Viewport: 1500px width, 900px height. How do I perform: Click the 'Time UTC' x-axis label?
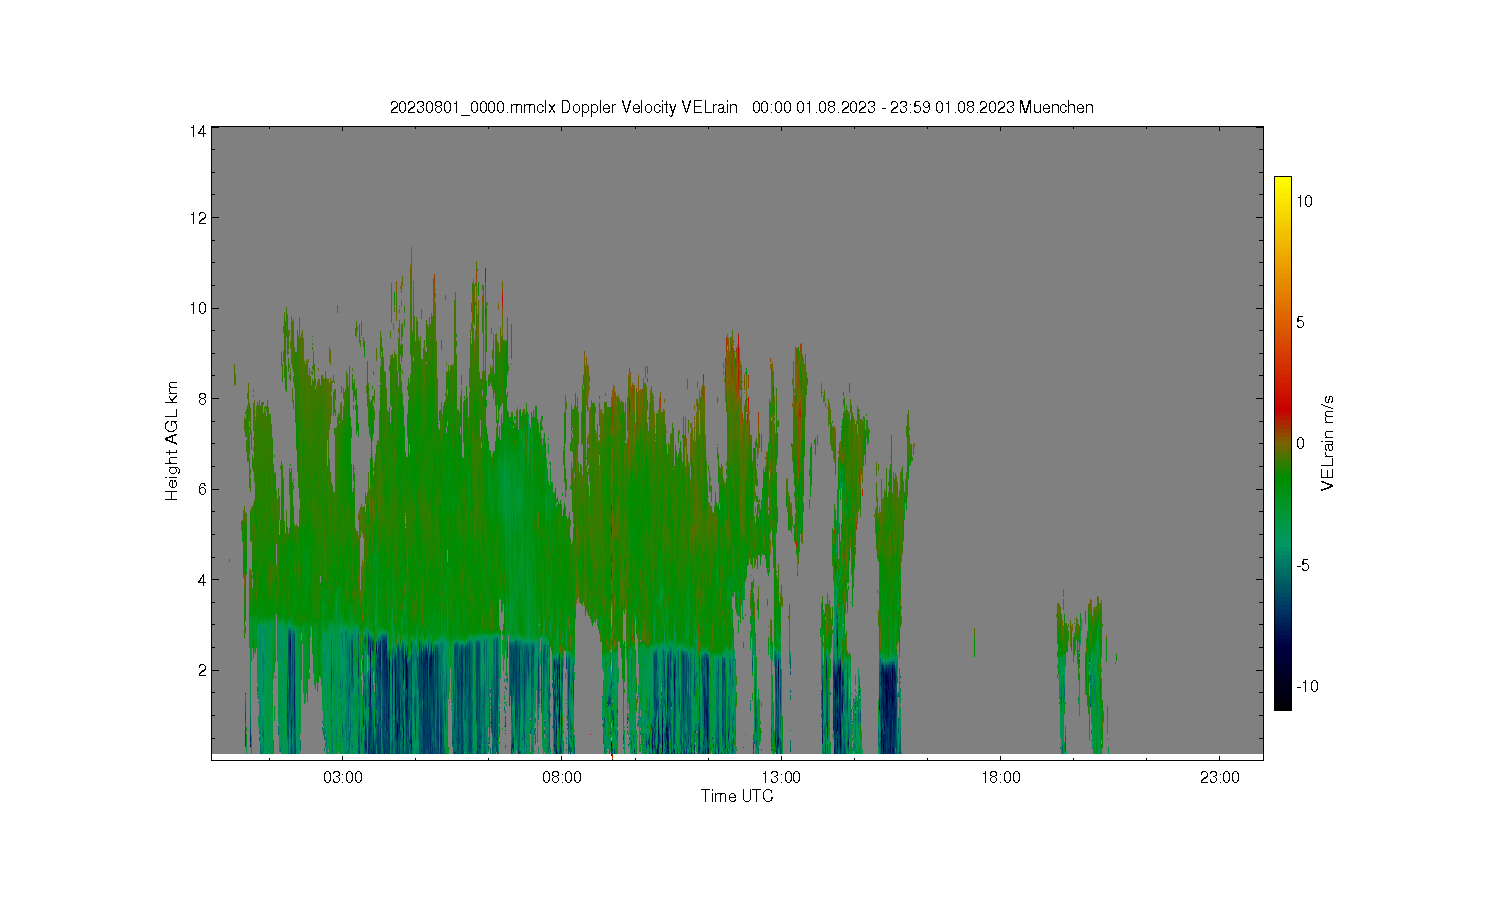click(x=737, y=796)
